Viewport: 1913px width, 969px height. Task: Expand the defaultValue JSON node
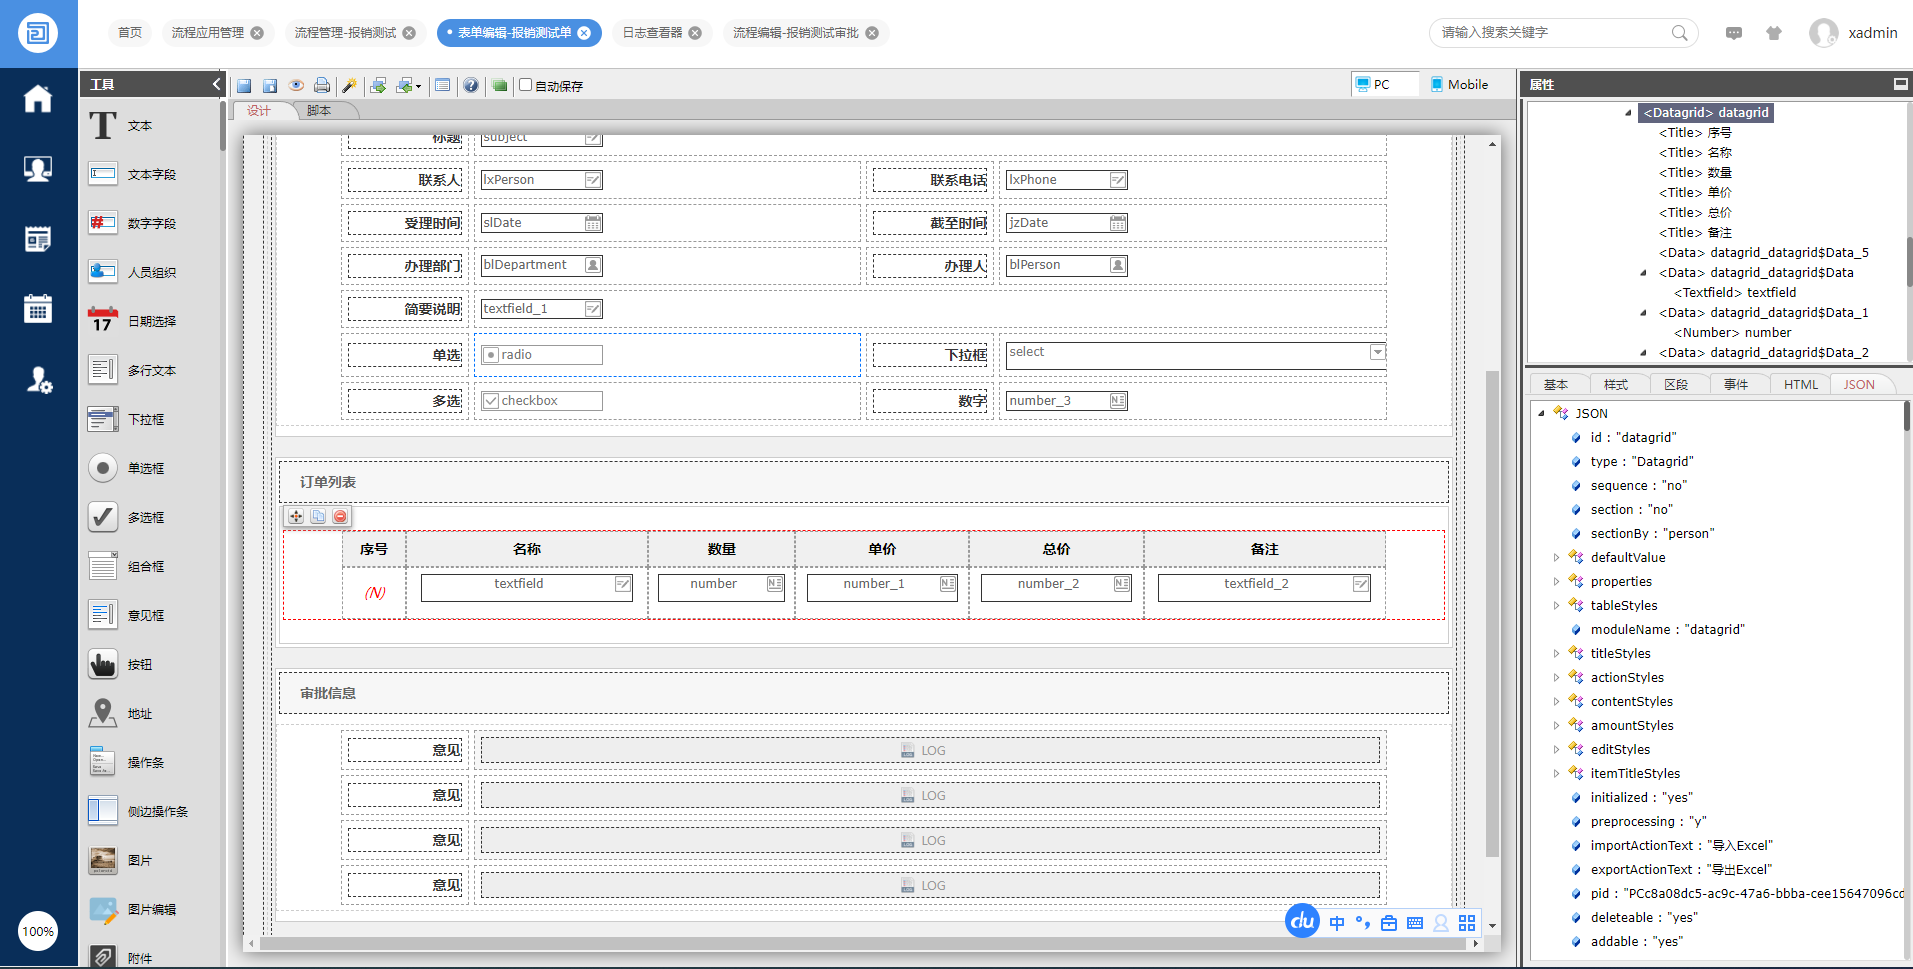click(1556, 557)
